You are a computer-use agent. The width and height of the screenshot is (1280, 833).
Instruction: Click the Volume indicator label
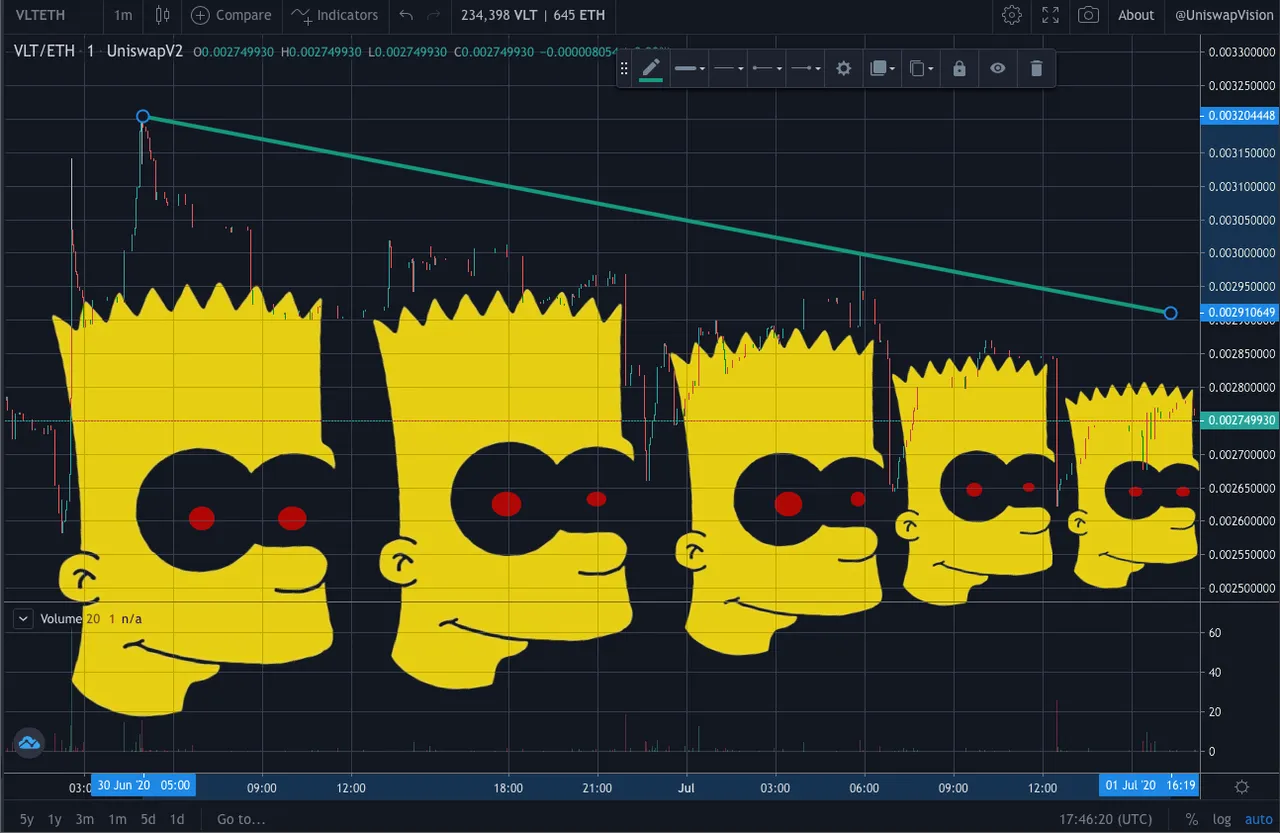click(60, 619)
